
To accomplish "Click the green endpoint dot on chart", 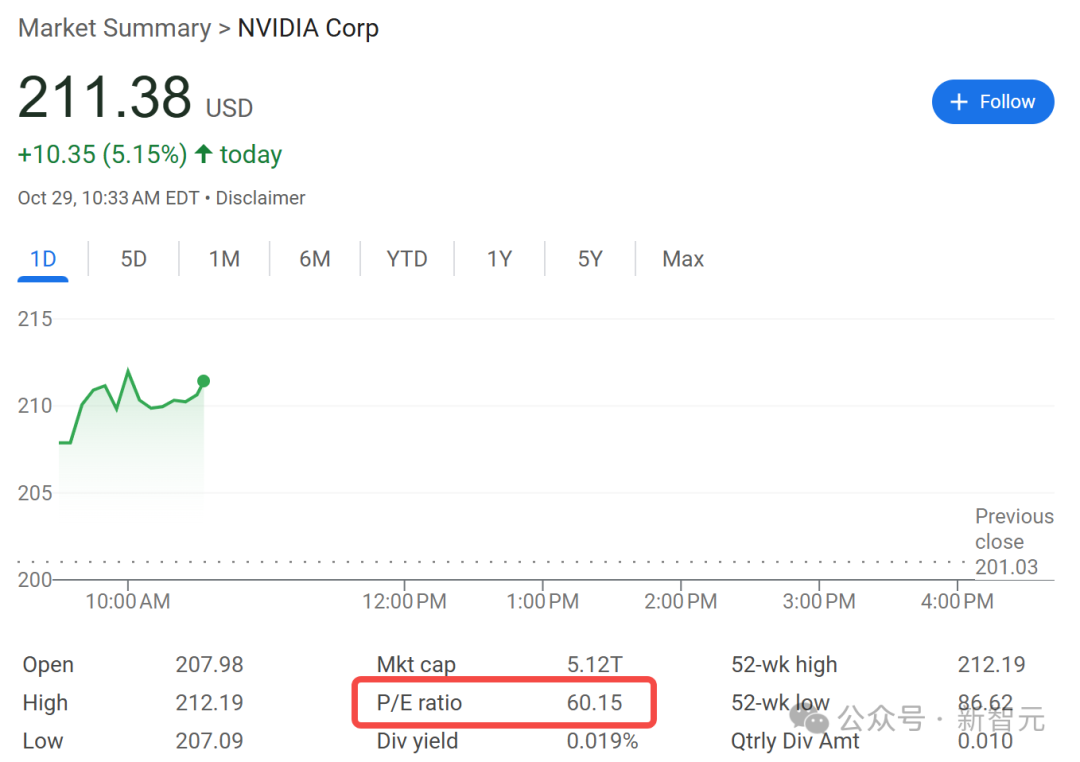I will (204, 381).
